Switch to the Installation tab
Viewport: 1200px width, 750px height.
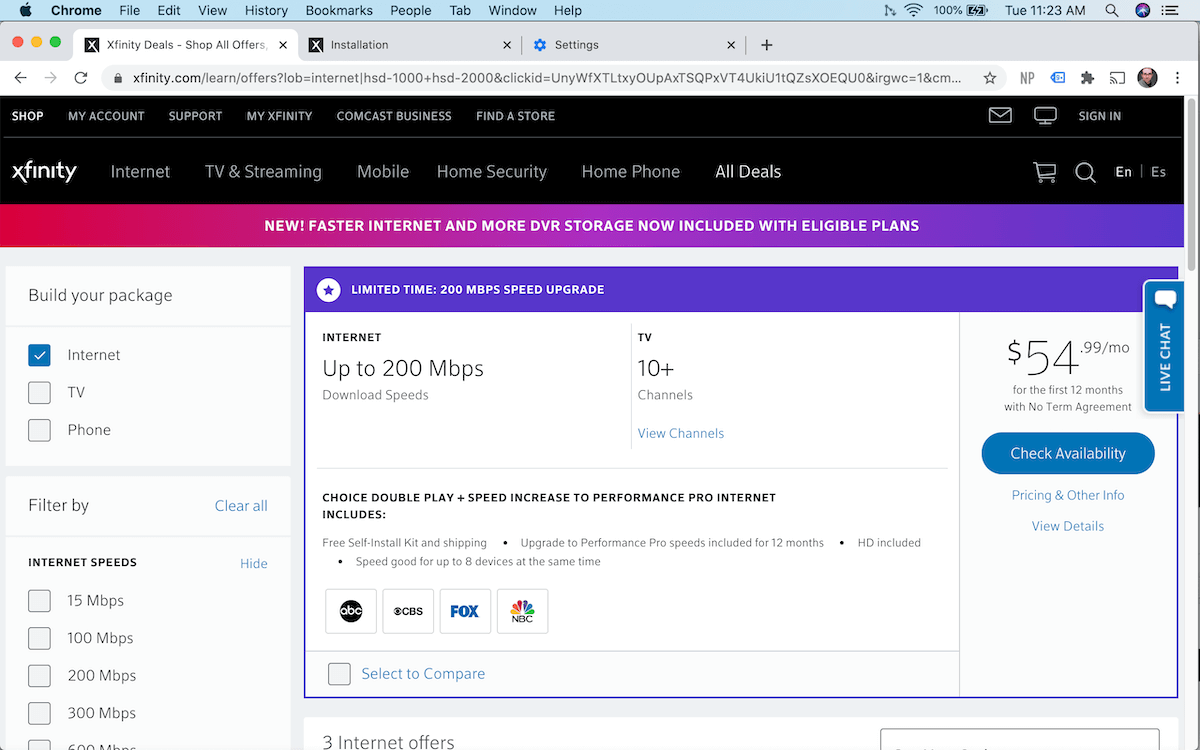click(x=411, y=45)
